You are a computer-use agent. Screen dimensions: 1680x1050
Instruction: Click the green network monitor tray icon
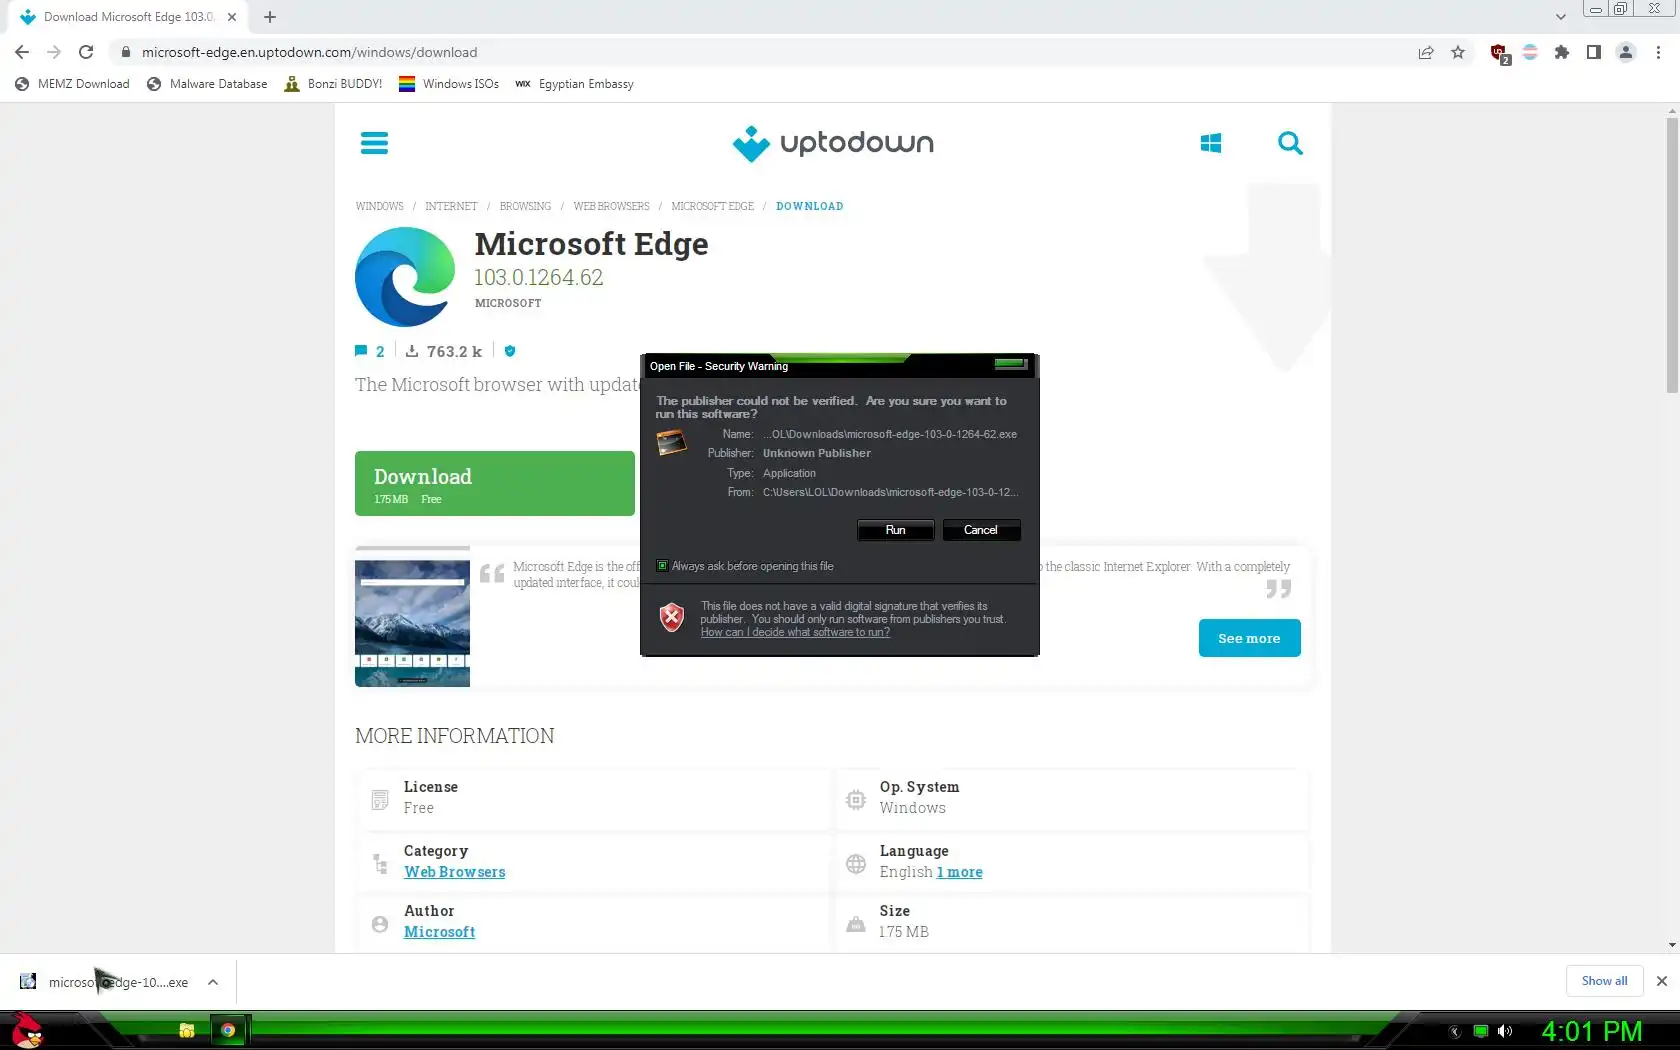point(1481,1031)
